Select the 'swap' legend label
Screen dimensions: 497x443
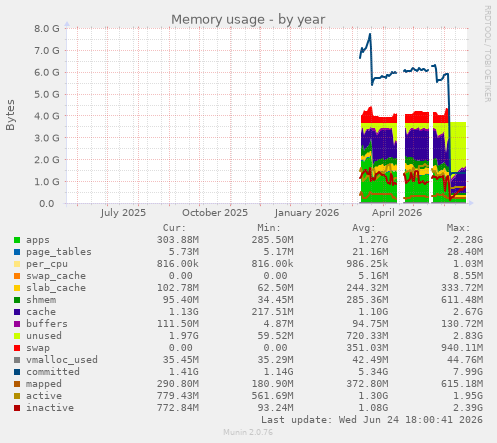tap(38, 348)
